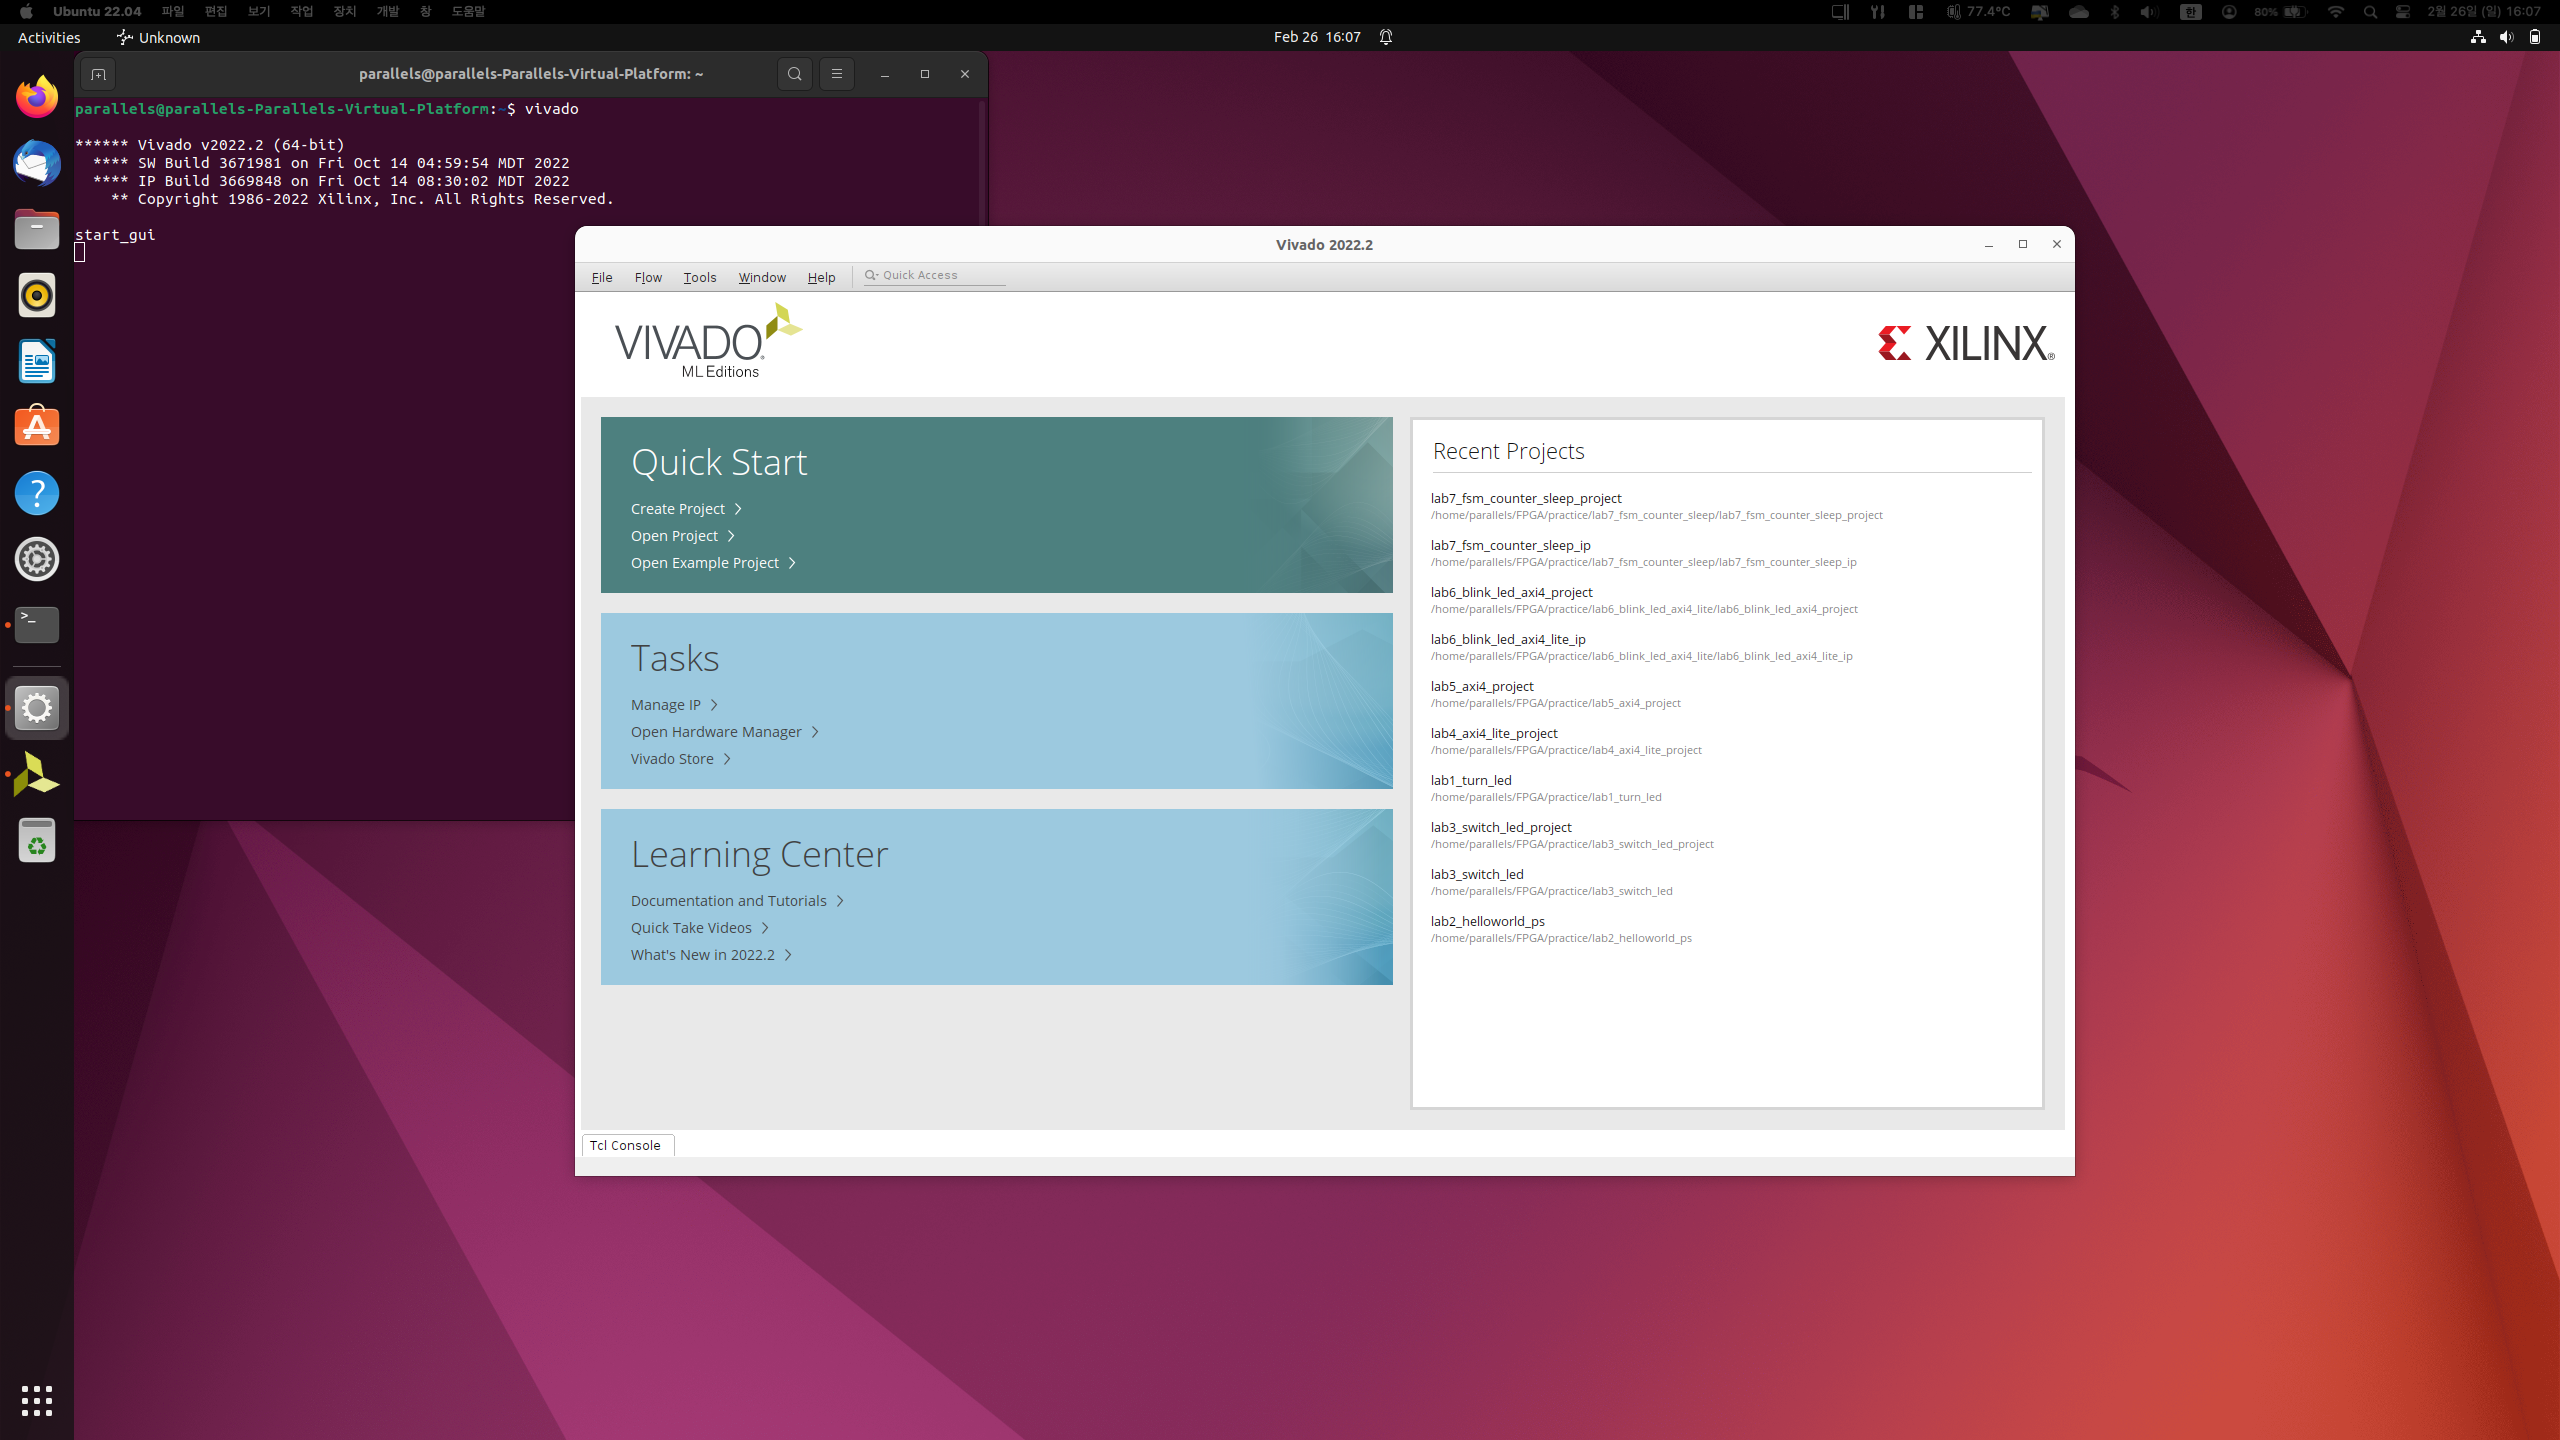Image resolution: width=2560 pixels, height=1440 pixels.
Task: Open Firefox from the Ubuntu dock
Action: point(37,97)
